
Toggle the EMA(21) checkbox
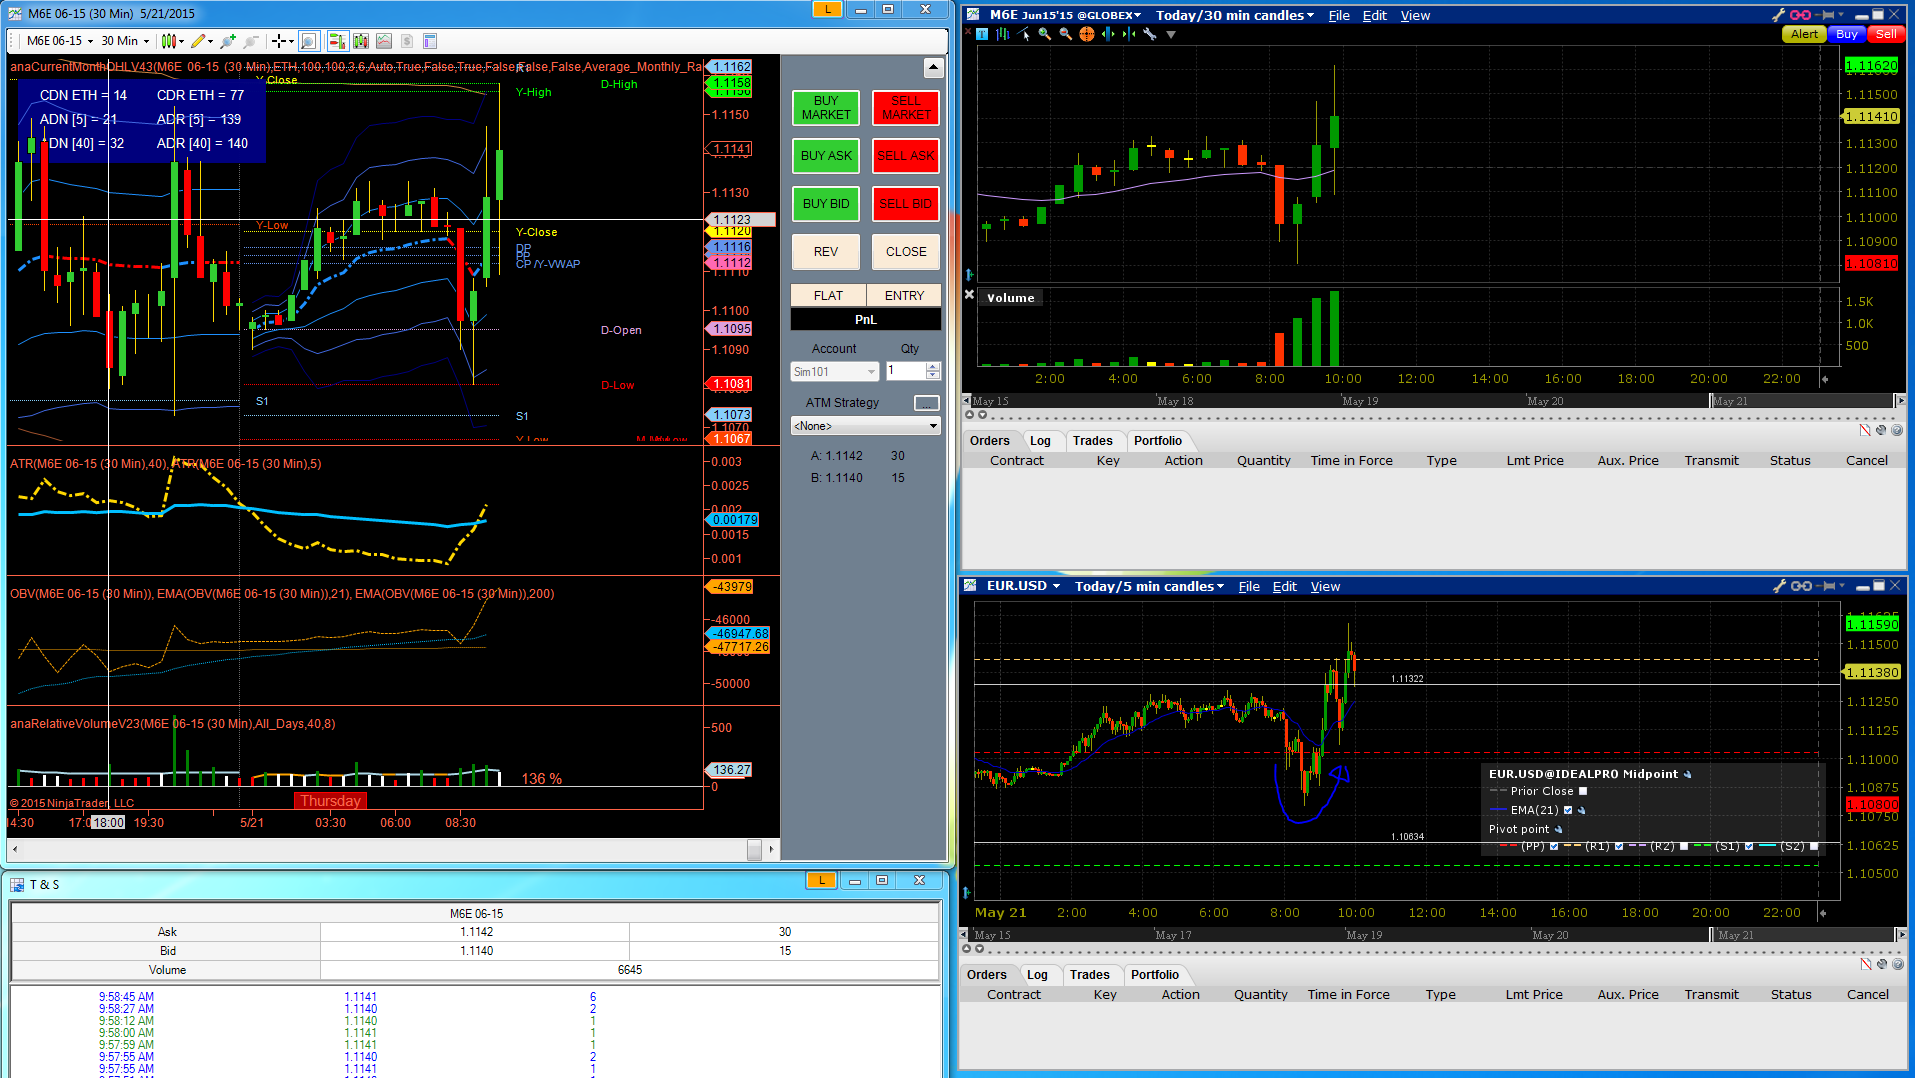pyautogui.click(x=1568, y=810)
